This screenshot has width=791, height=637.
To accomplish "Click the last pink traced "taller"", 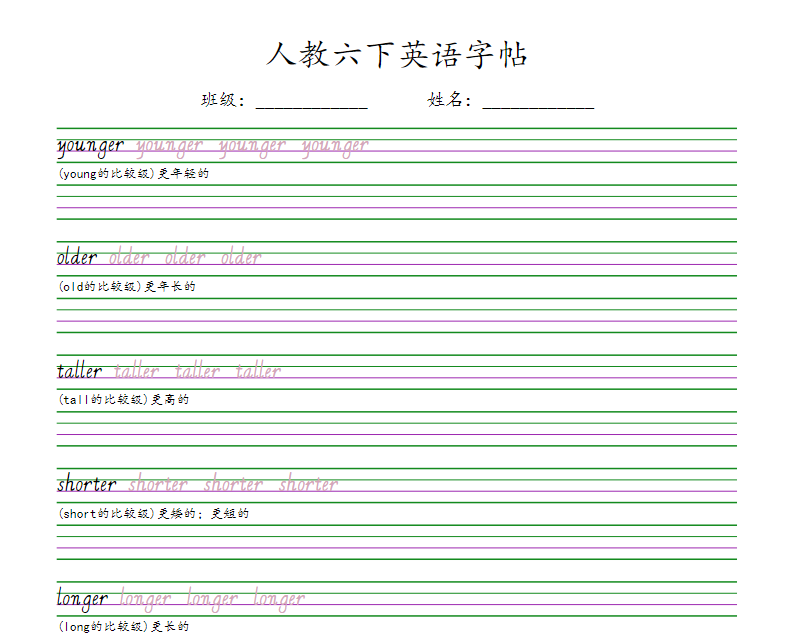I will point(258,371).
